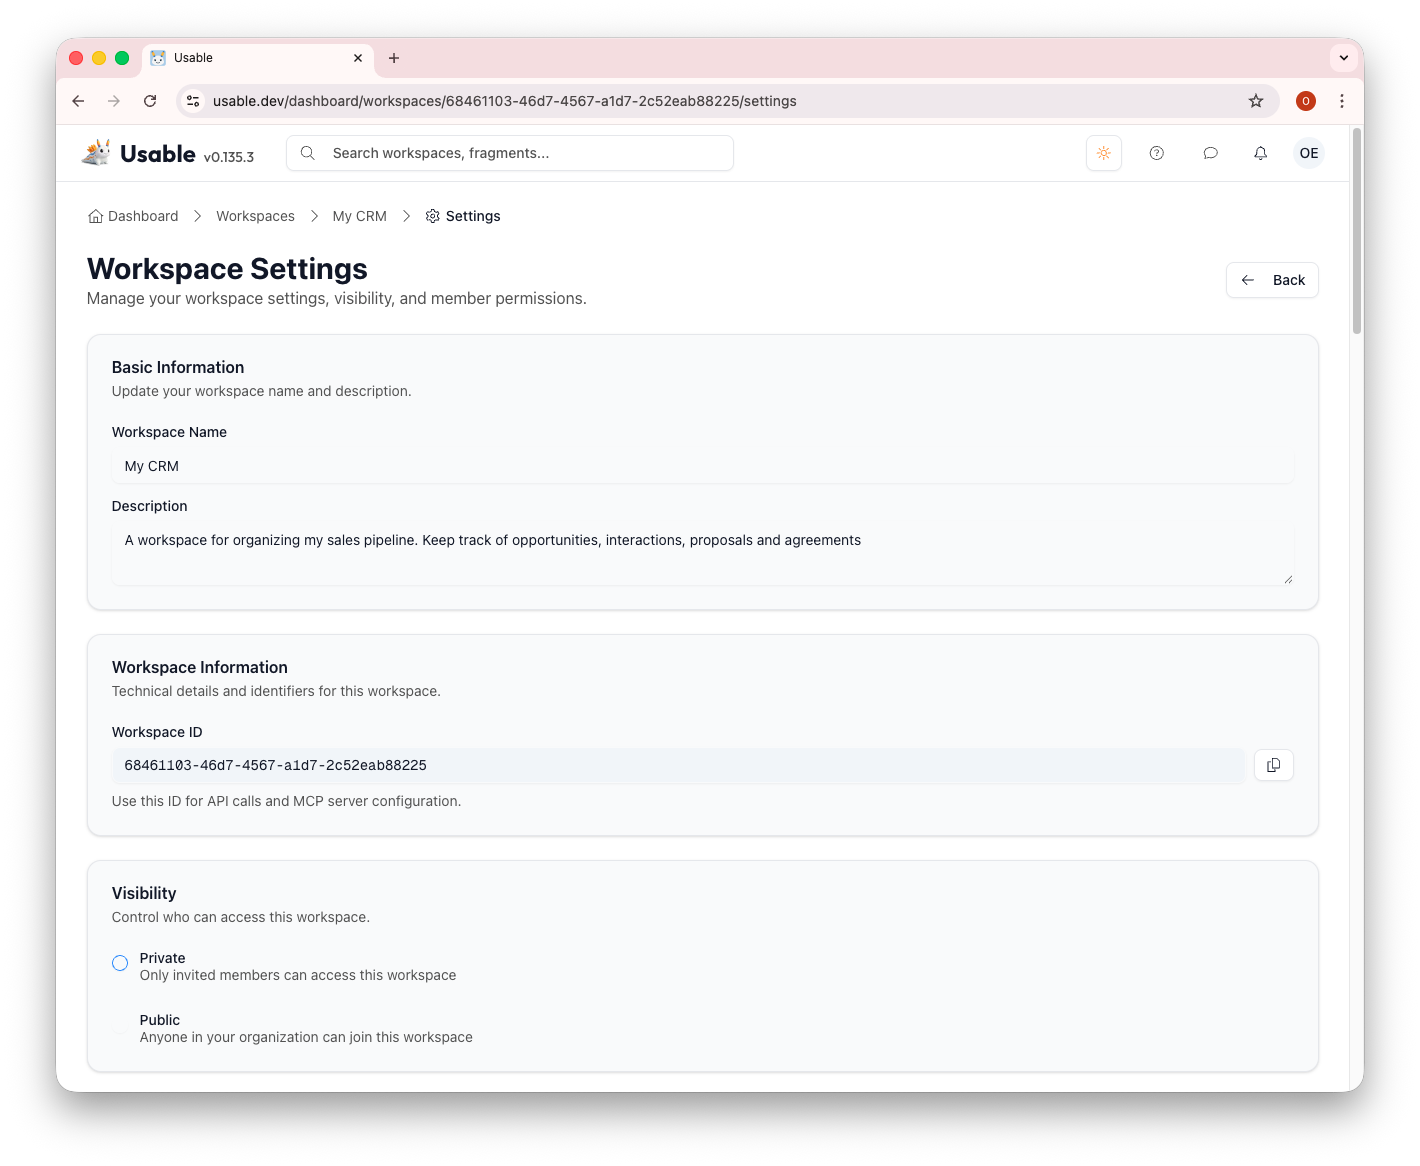
Task: Open the help menu via the question mark icon
Action: click(1157, 153)
